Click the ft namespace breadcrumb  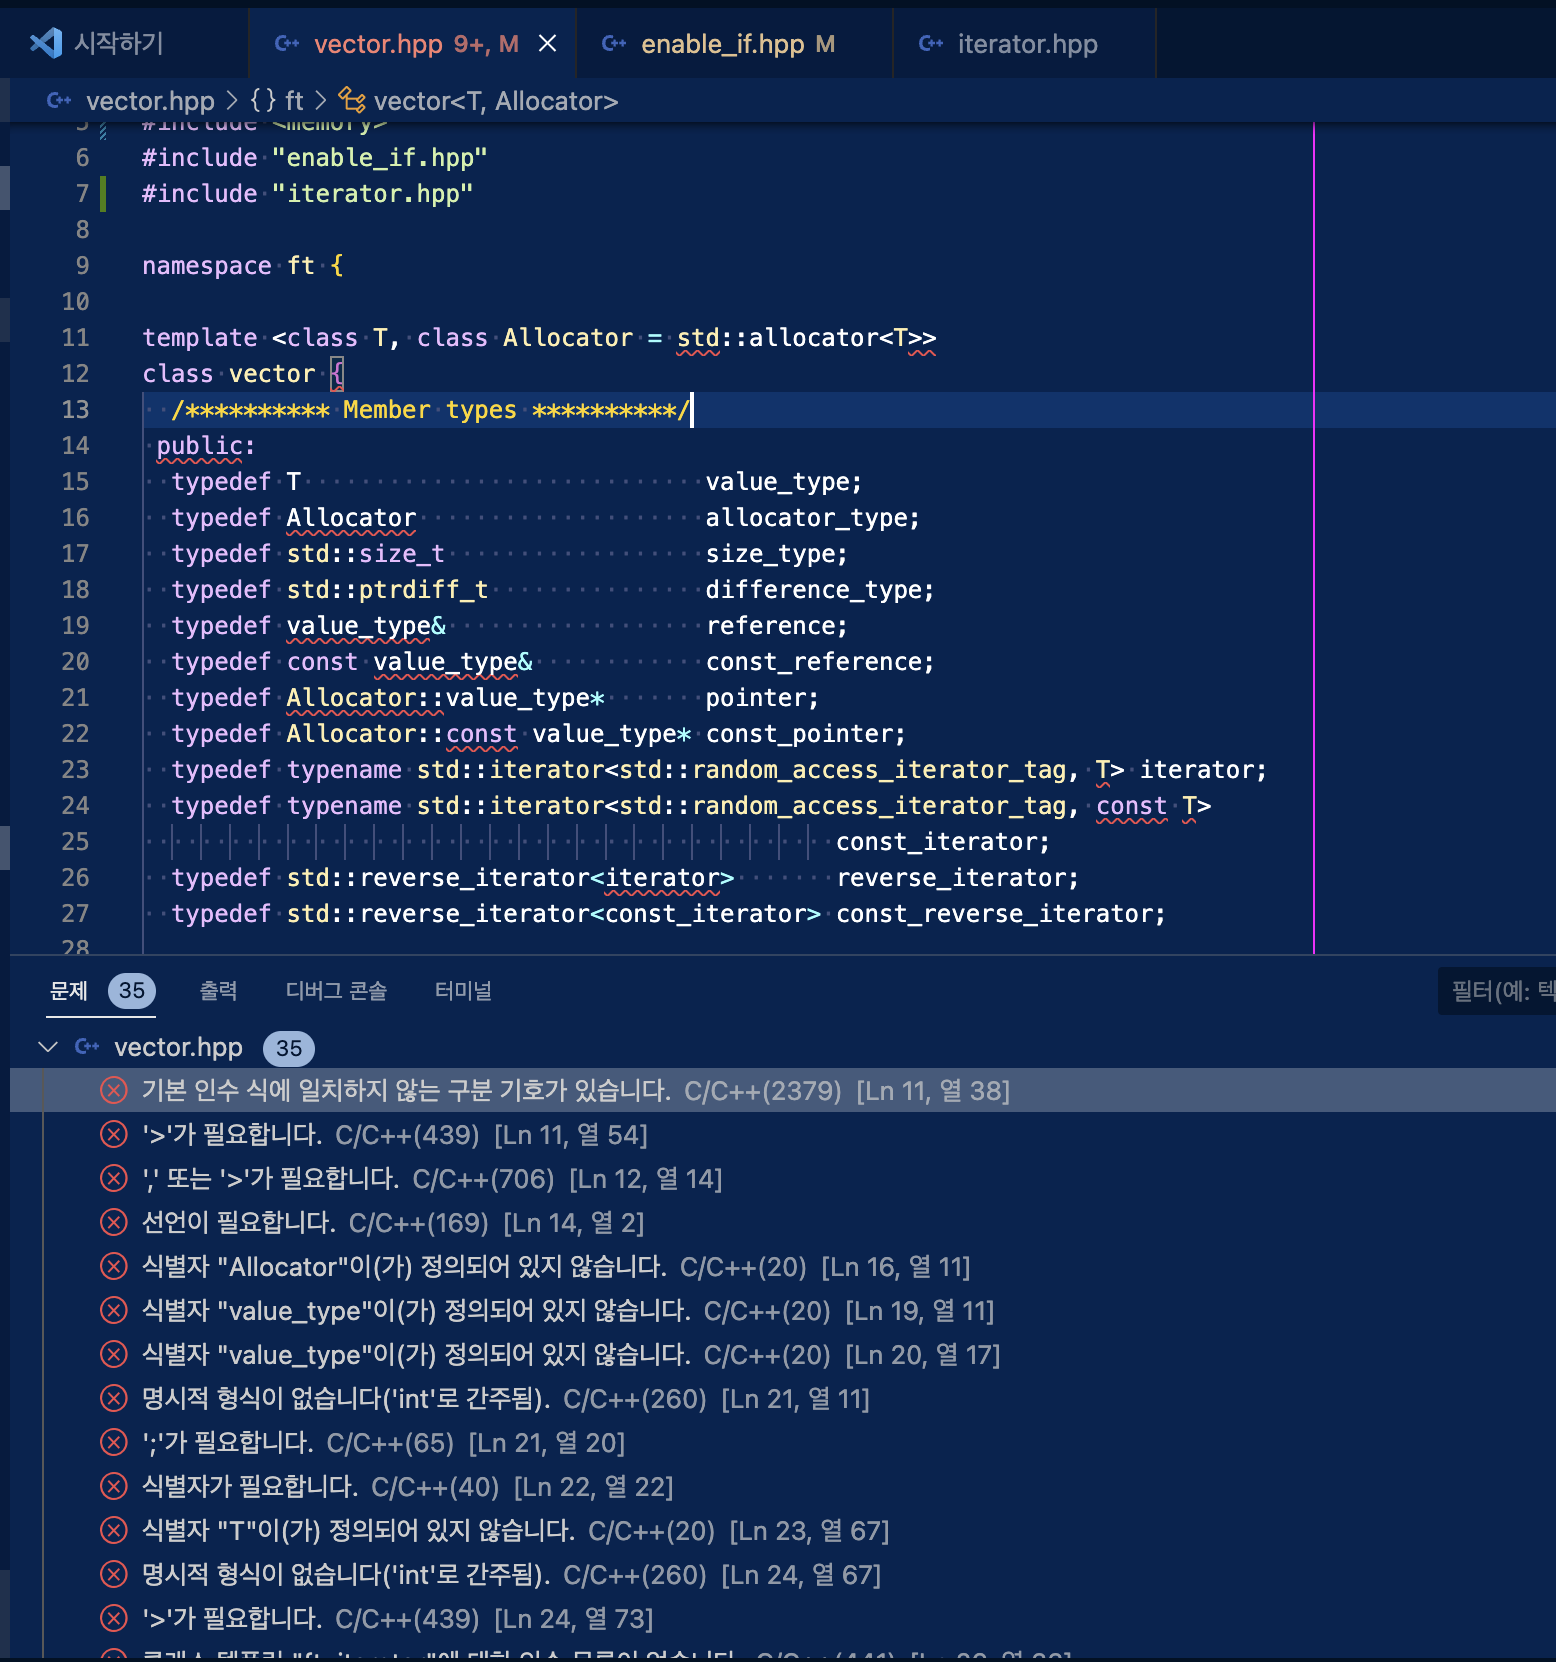click(x=293, y=101)
